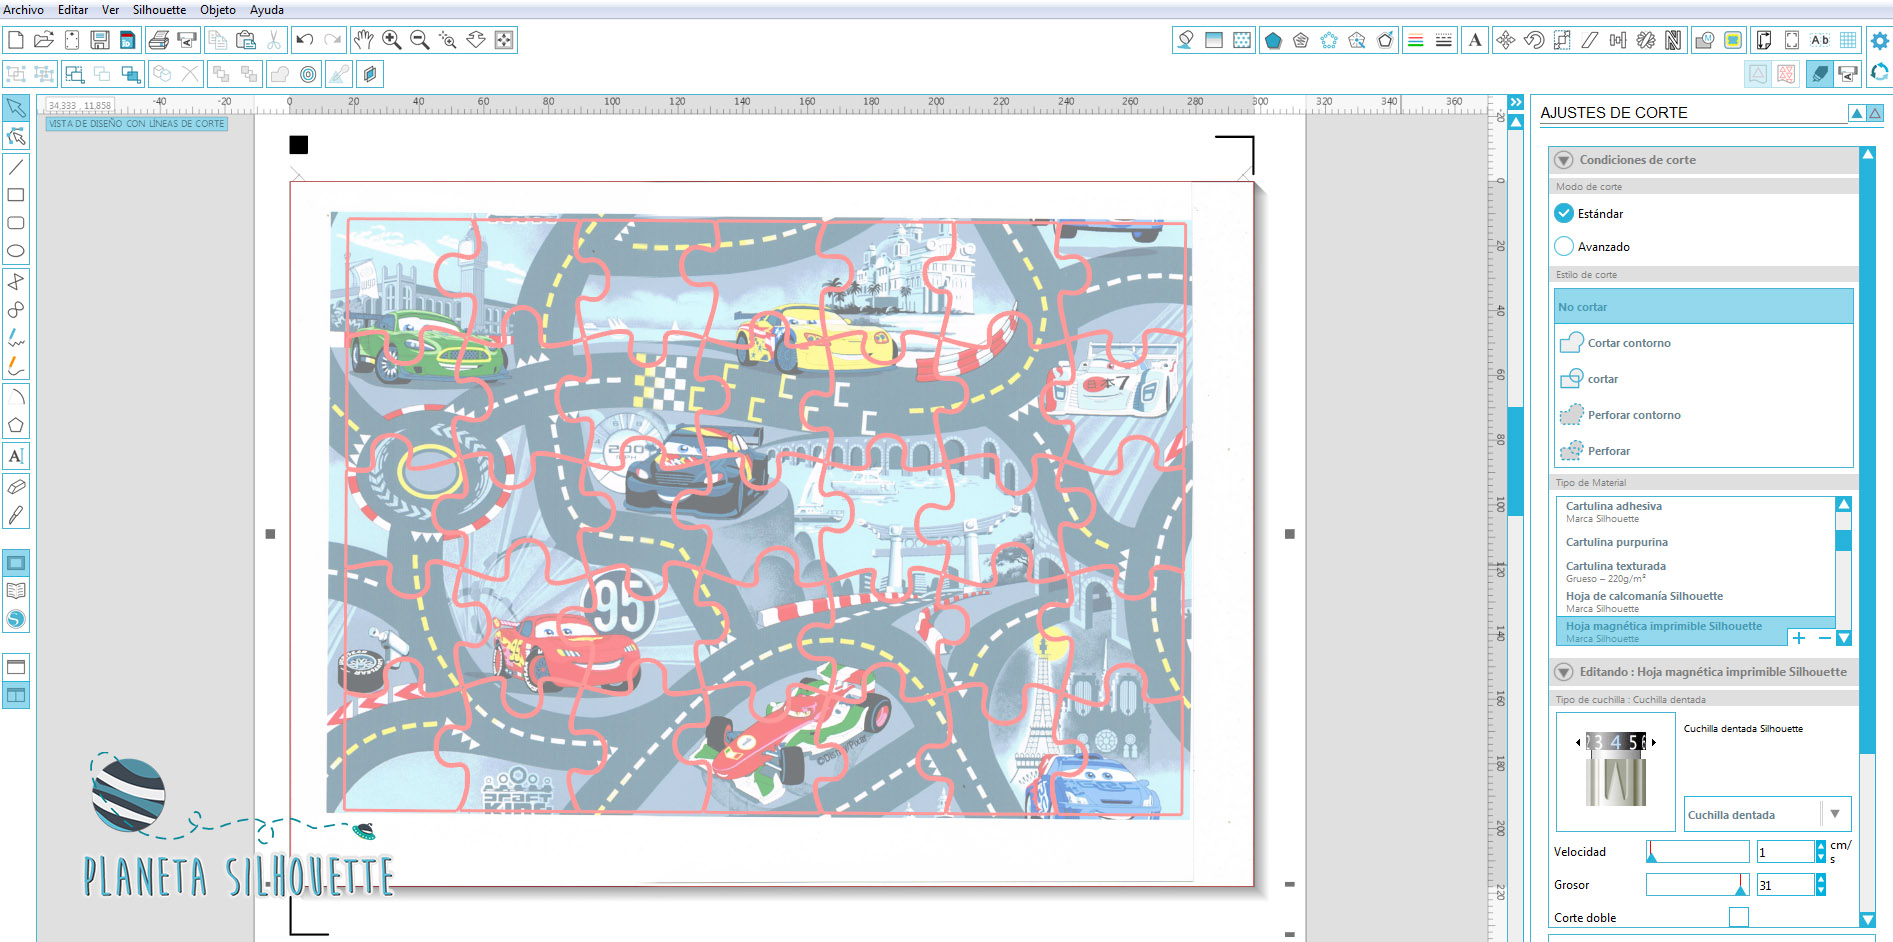Select the rectangle drawing tool
Image resolution: width=1893 pixels, height=942 pixels.
click(x=16, y=195)
